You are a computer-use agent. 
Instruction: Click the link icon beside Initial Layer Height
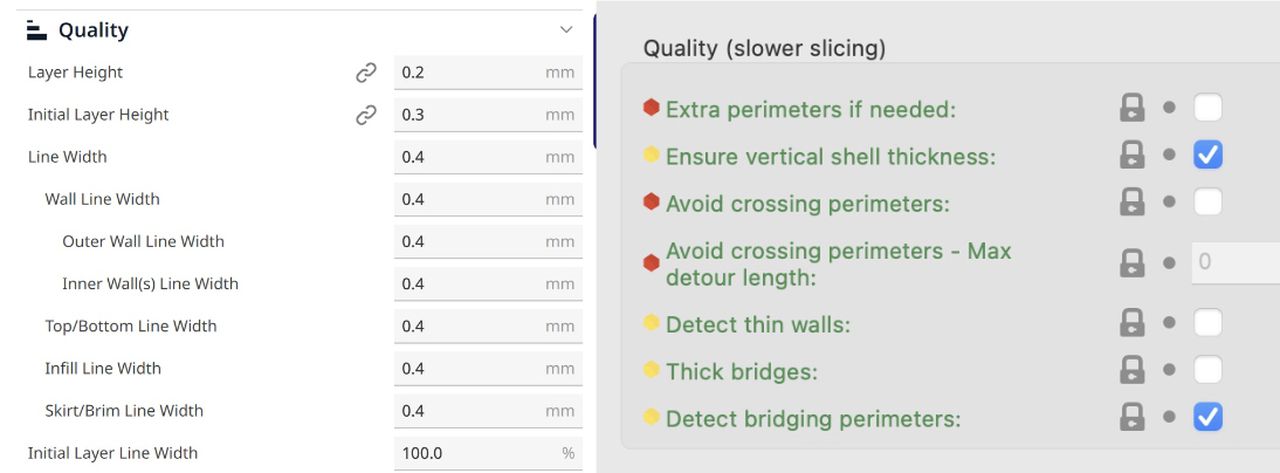tap(366, 115)
